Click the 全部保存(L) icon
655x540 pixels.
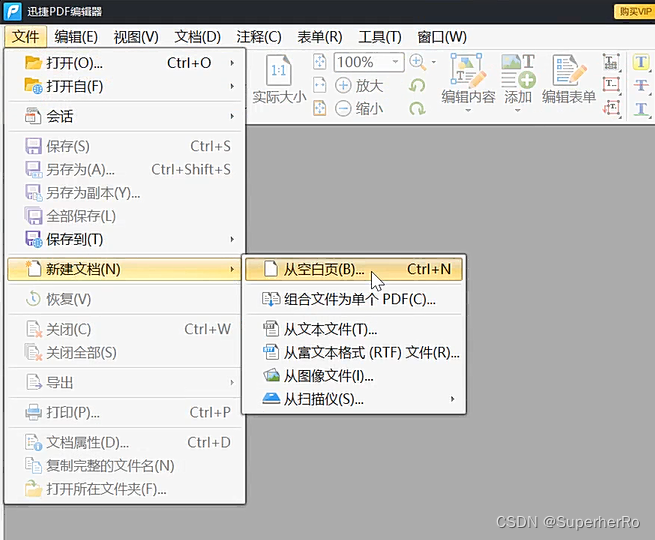tap(33, 216)
